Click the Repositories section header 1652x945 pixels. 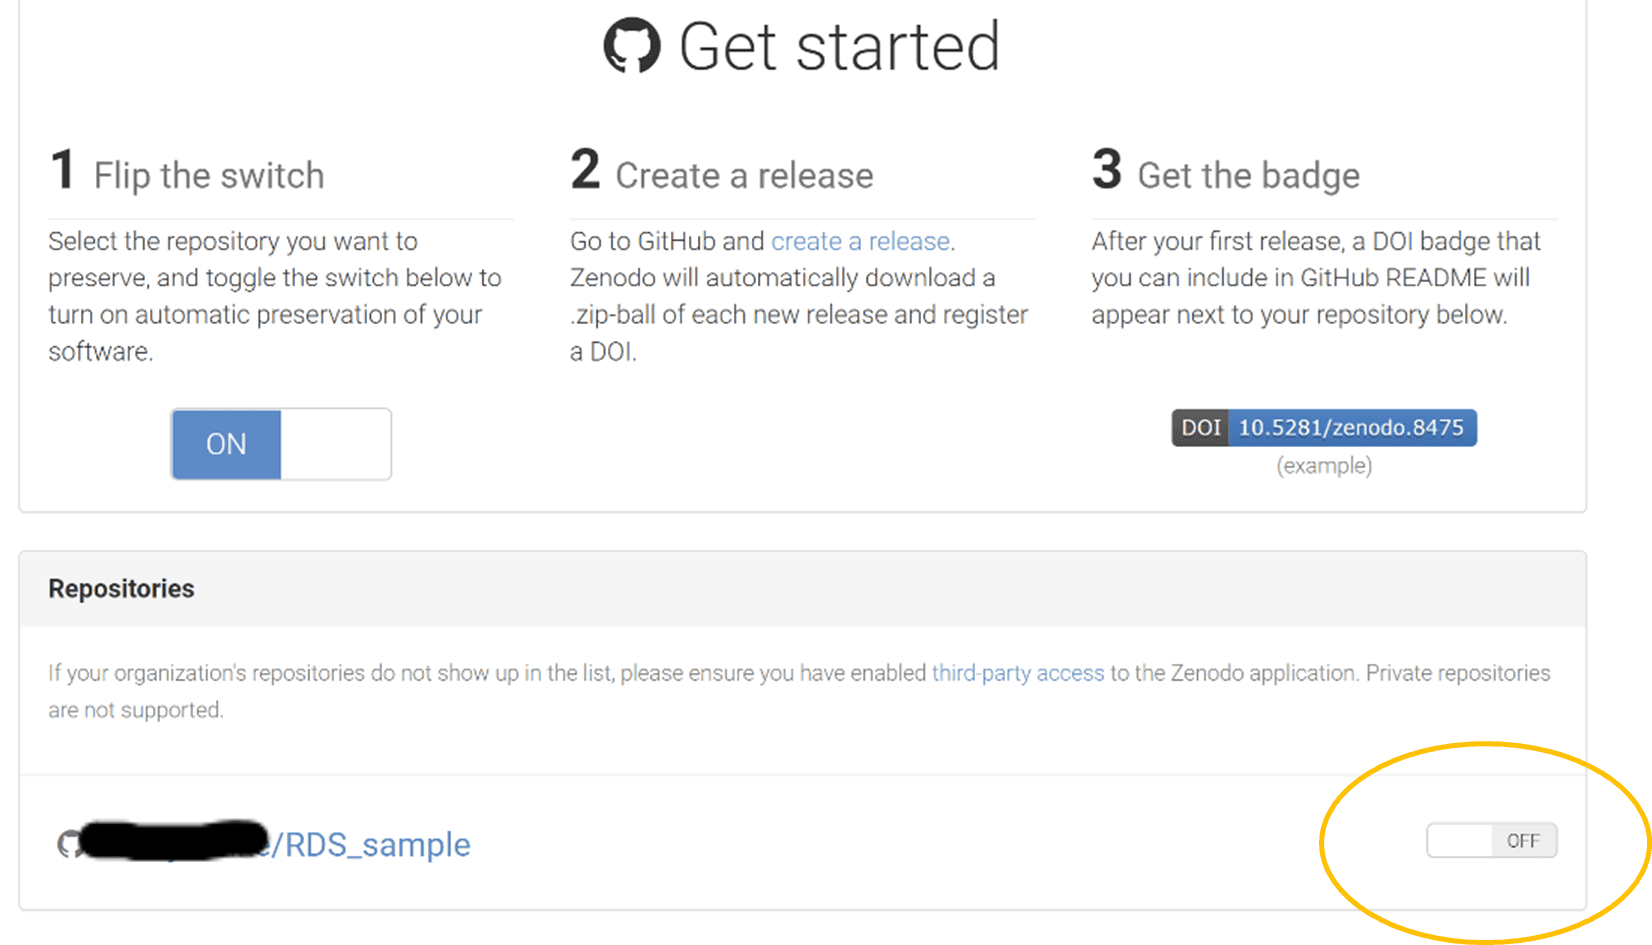pyautogui.click(x=121, y=588)
